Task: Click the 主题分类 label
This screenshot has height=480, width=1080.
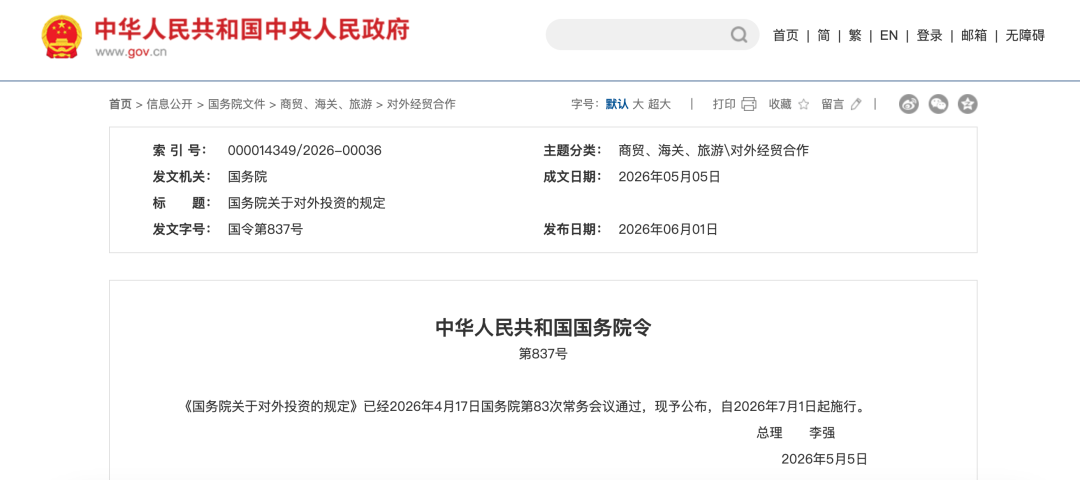Action: tap(572, 151)
